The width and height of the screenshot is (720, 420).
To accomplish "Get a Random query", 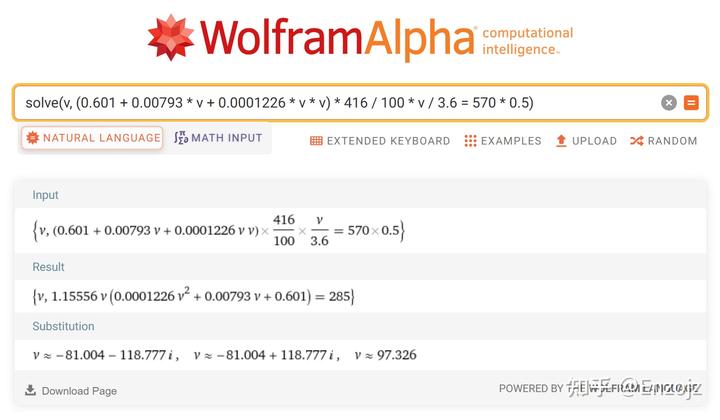I will [664, 141].
